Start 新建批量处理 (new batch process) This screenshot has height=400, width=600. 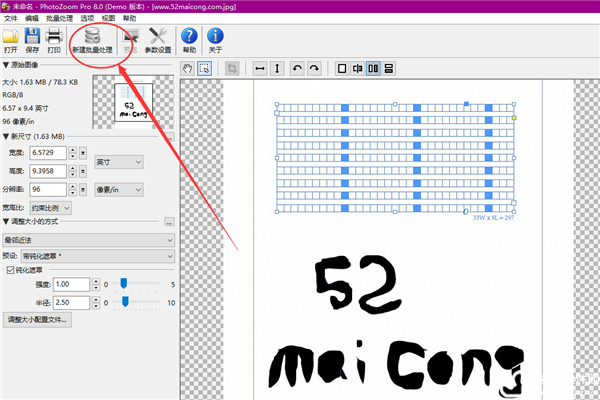92,40
